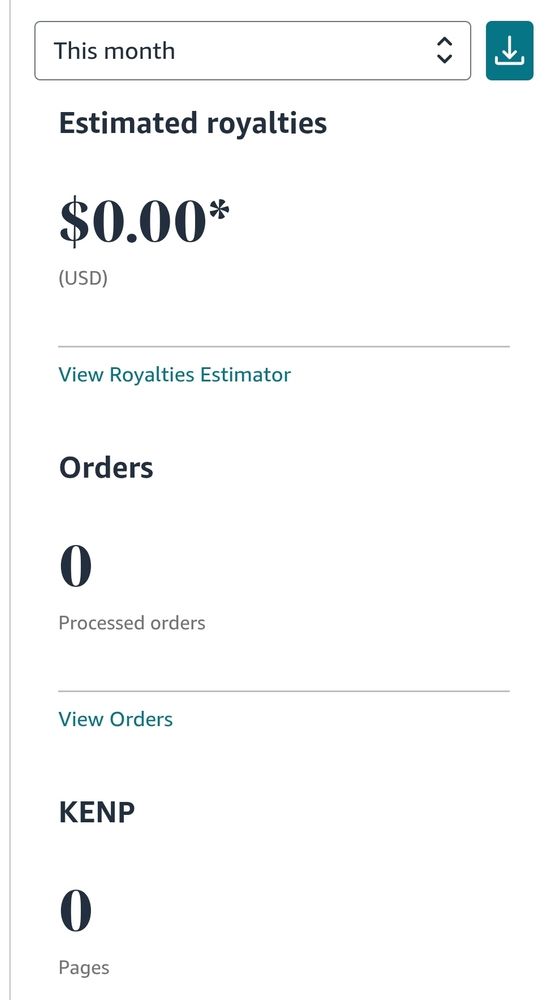Click the (USD) currency label
Screen dimensions: 556x1000
pyautogui.click(x=83, y=279)
